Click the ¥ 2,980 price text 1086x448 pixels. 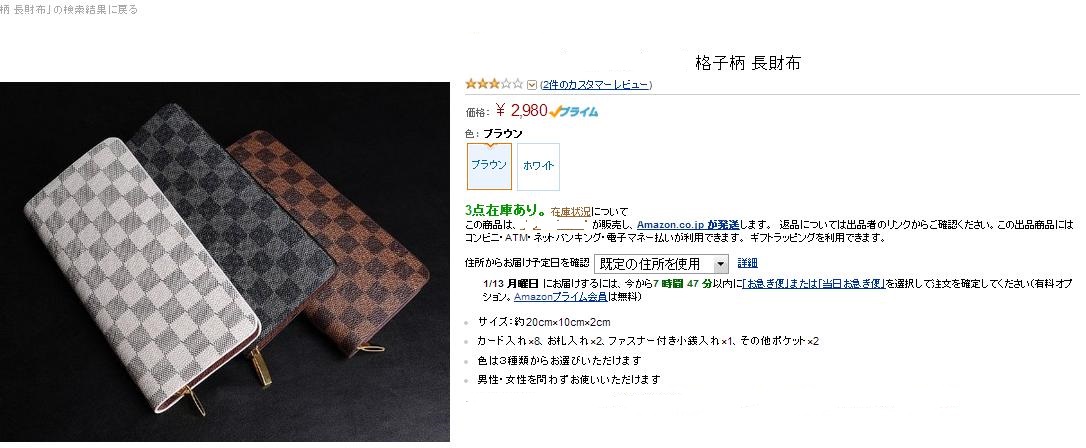tap(522, 111)
